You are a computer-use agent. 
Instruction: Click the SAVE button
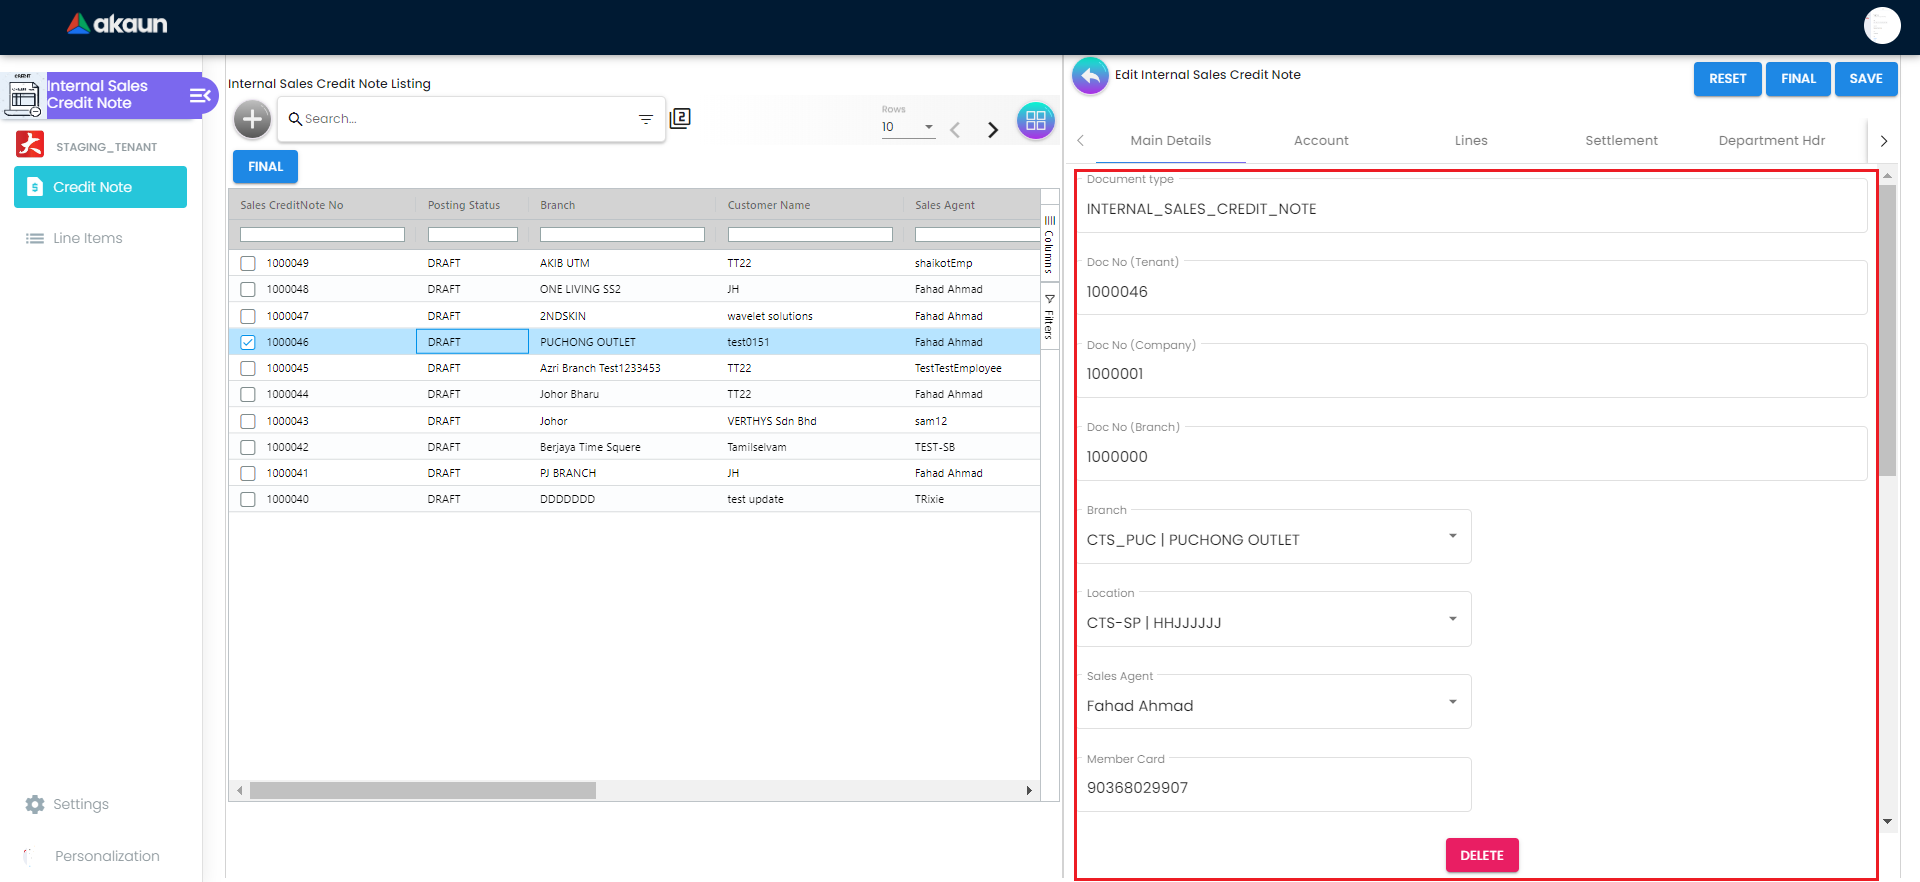pyautogui.click(x=1865, y=79)
